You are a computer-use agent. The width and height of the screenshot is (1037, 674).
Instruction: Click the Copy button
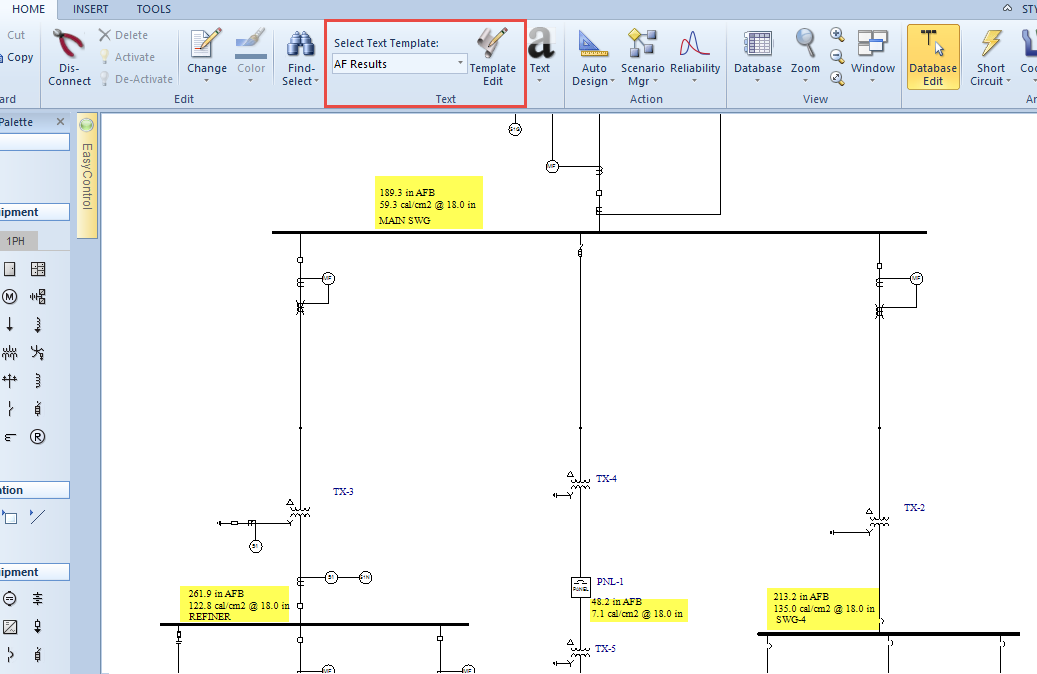(20, 57)
